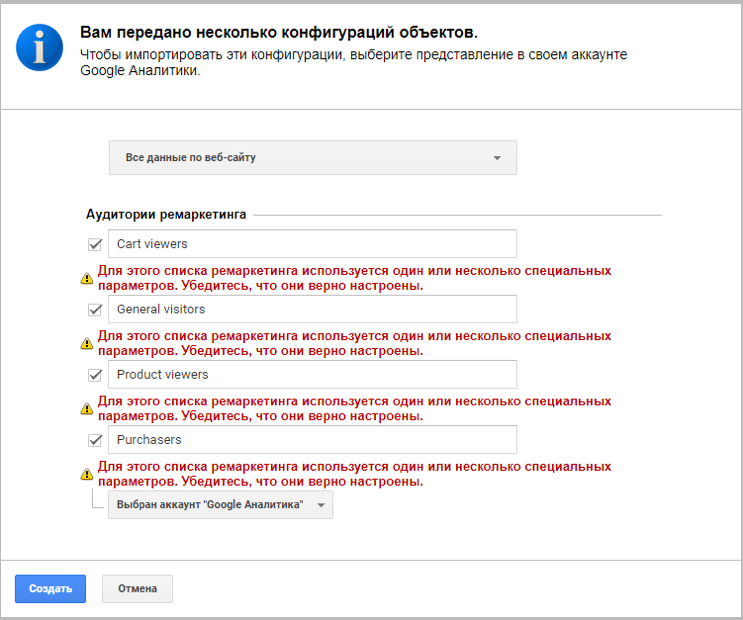Toggle the Purchasers checkbox
Viewport: 743px width, 620px height.
[95, 440]
